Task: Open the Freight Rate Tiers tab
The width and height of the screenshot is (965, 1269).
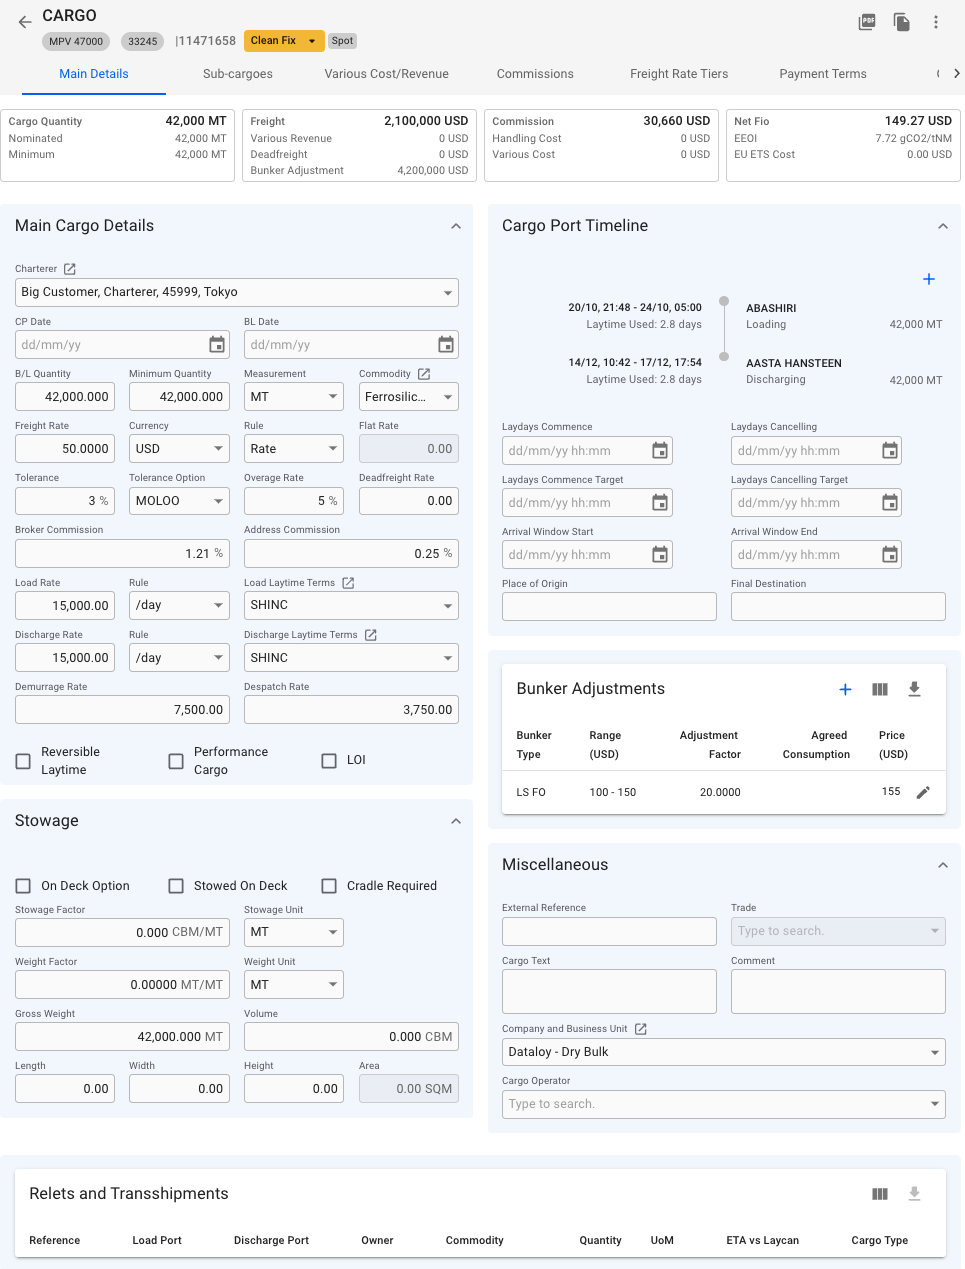Action: click(x=679, y=74)
